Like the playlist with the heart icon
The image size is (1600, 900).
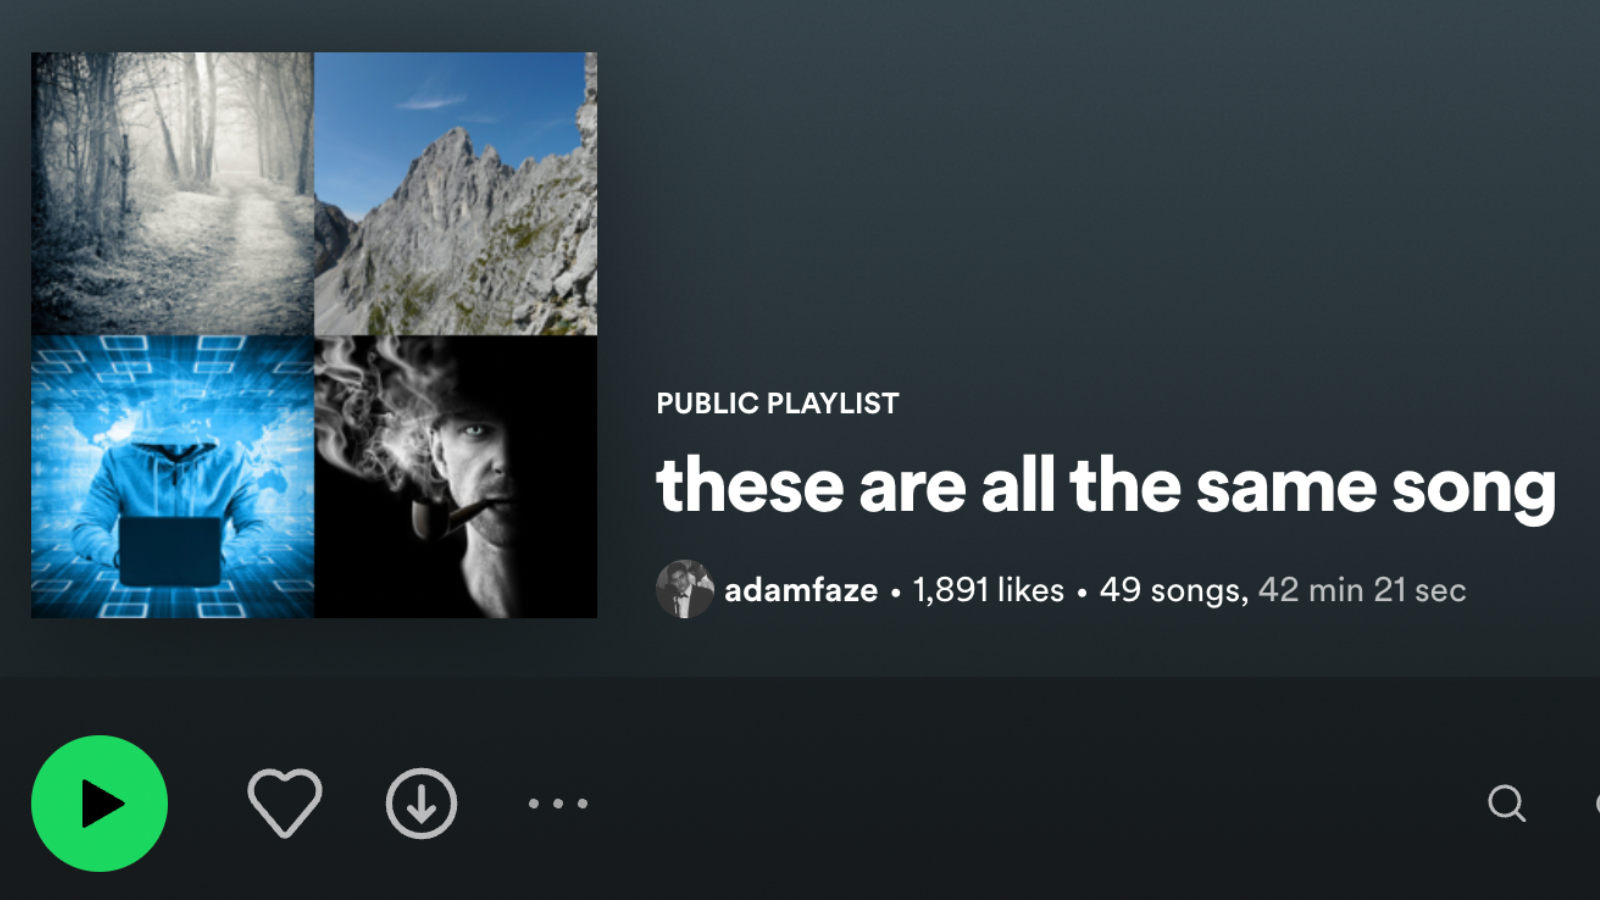coord(285,802)
